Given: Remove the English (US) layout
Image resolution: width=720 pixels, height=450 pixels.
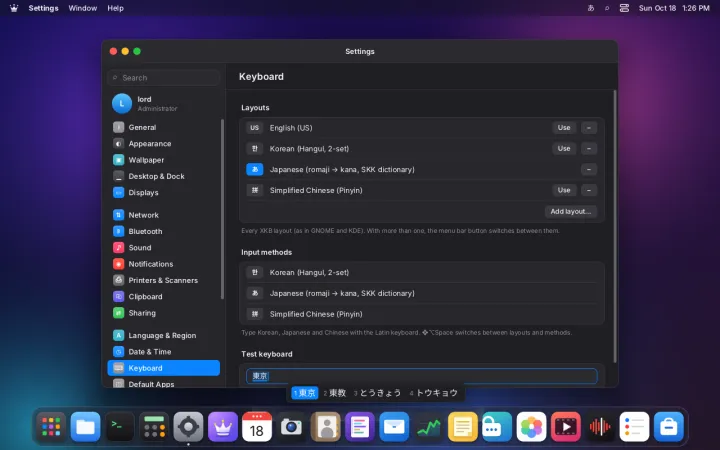Looking at the screenshot, I should pos(589,128).
